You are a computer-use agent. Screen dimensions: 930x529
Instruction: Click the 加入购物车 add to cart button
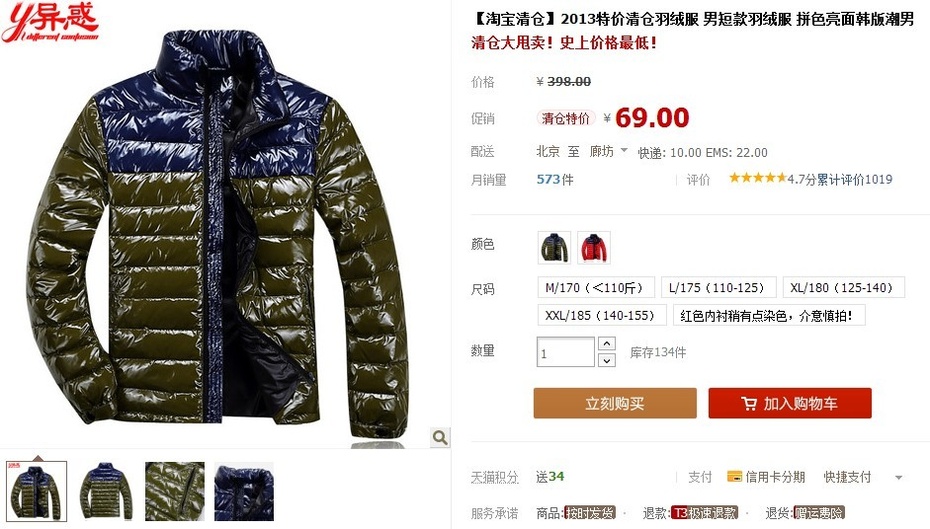pyautogui.click(x=790, y=403)
